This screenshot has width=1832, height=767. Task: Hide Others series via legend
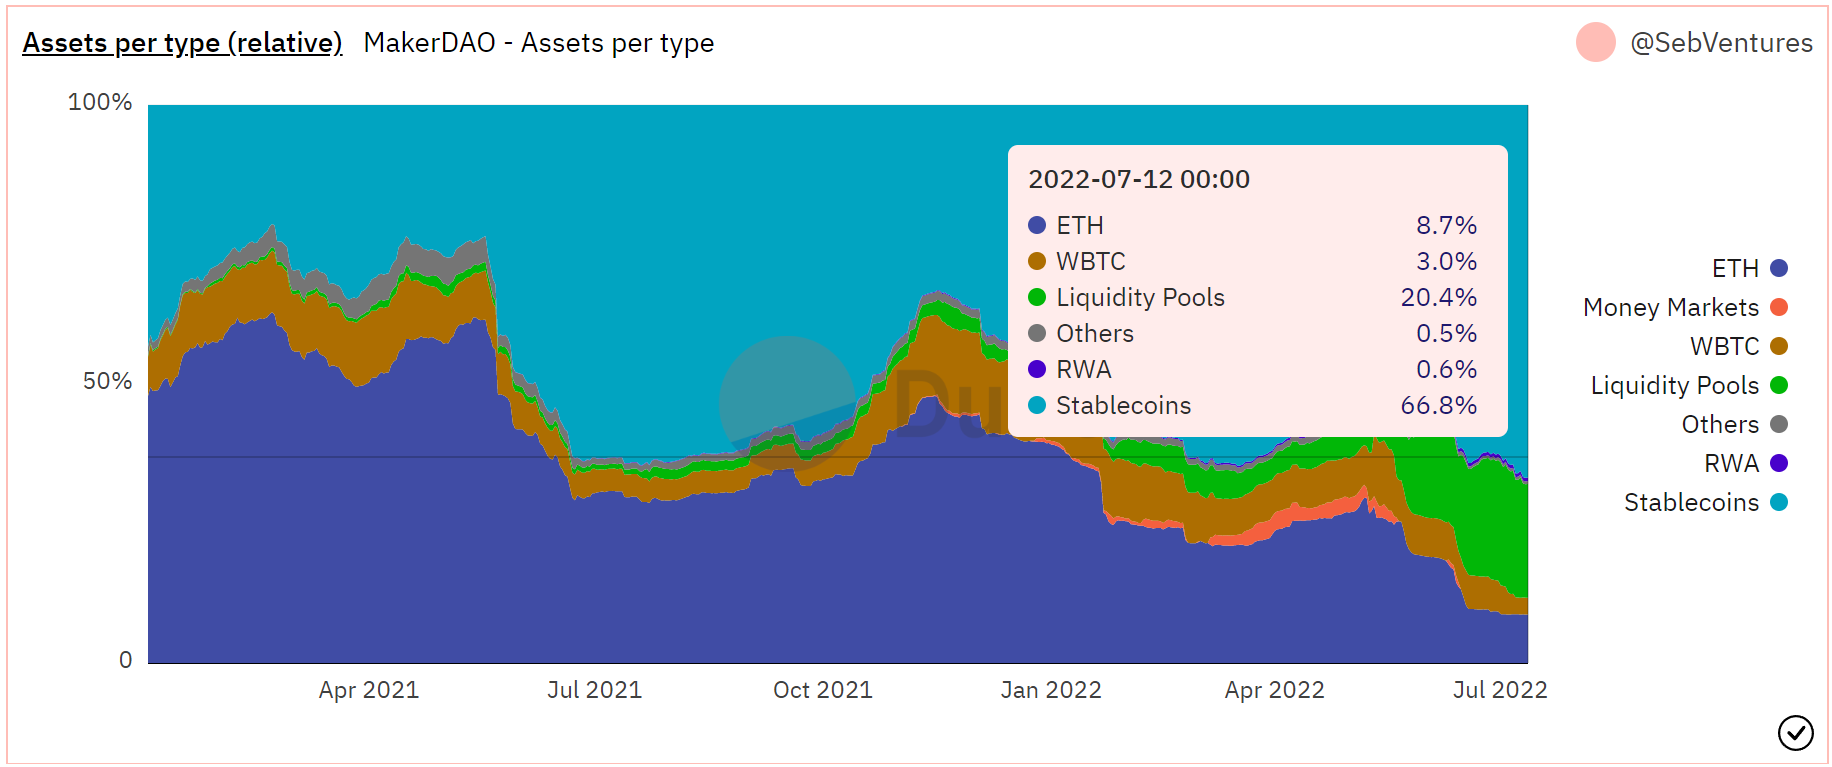point(1719,425)
